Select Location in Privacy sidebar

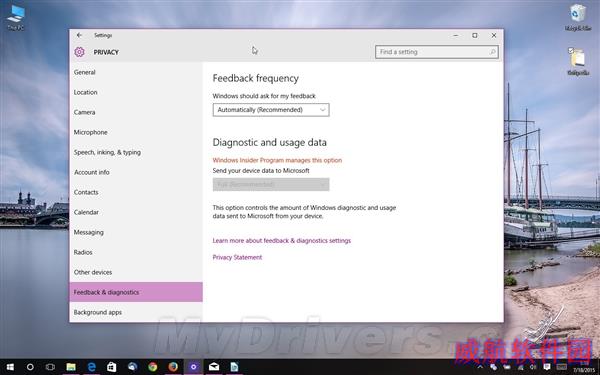[x=136, y=92]
